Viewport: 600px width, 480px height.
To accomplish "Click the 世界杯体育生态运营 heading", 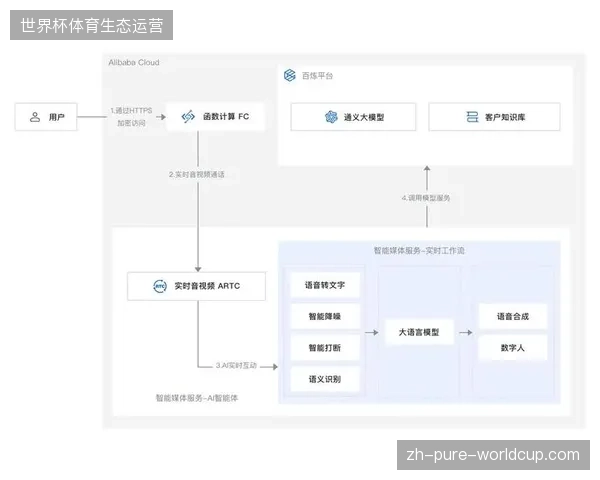I will (91, 25).
